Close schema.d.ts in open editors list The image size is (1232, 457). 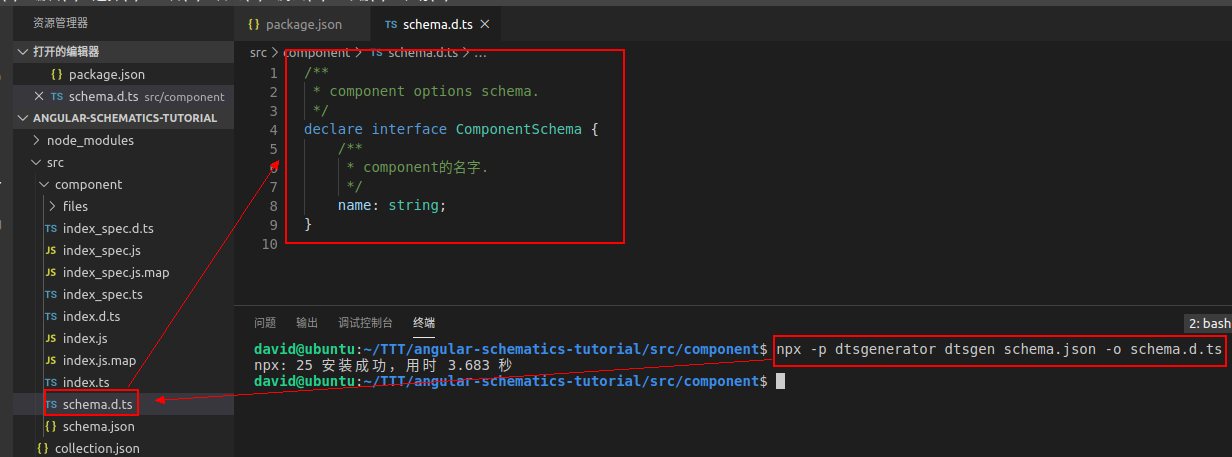pyautogui.click(x=39, y=97)
